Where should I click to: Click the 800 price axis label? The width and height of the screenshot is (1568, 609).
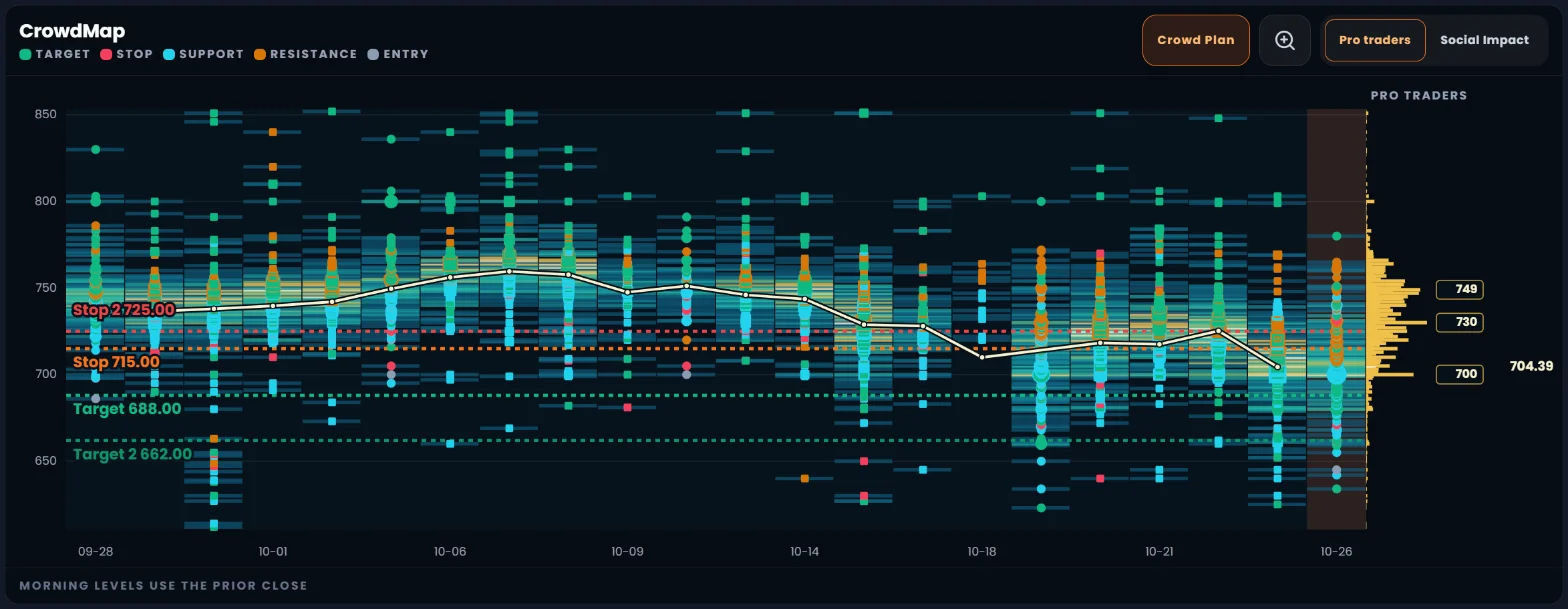45,201
